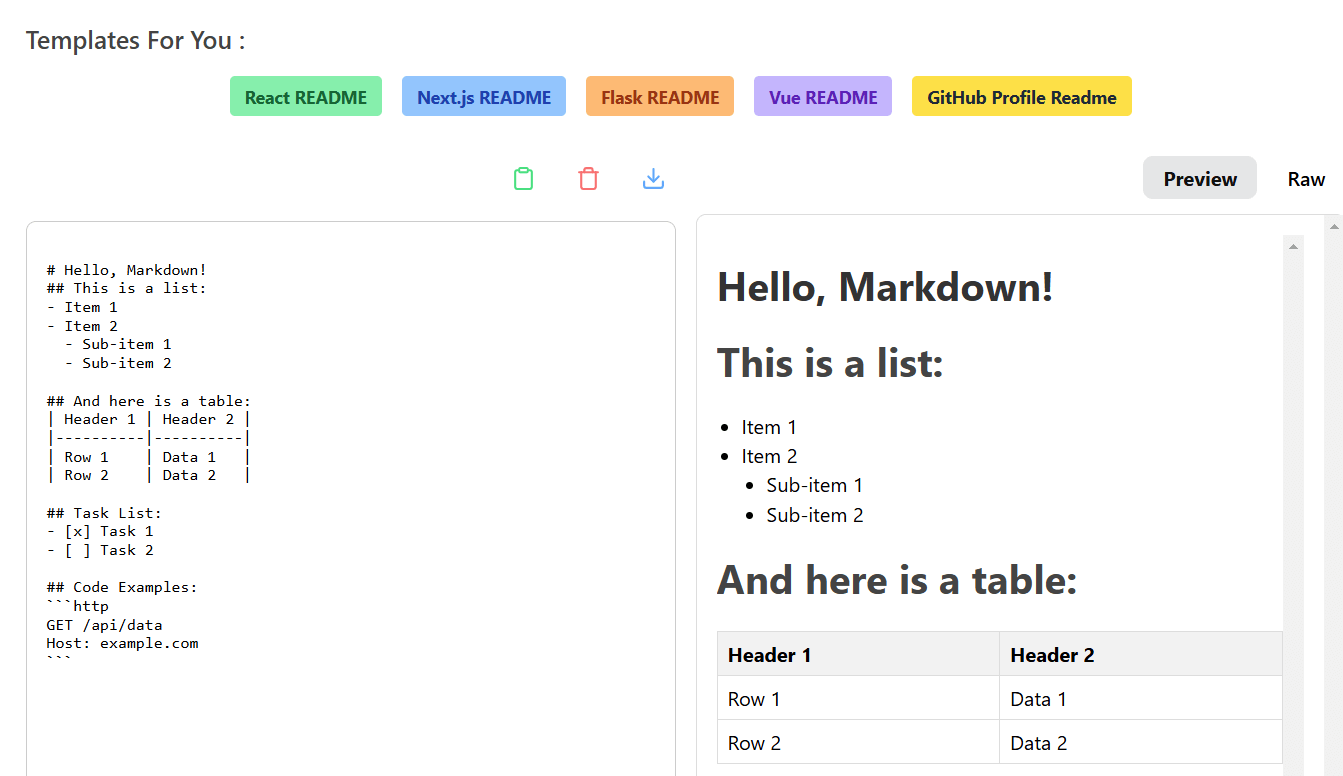Click '## Task List:' line in the editor

(x=104, y=513)
